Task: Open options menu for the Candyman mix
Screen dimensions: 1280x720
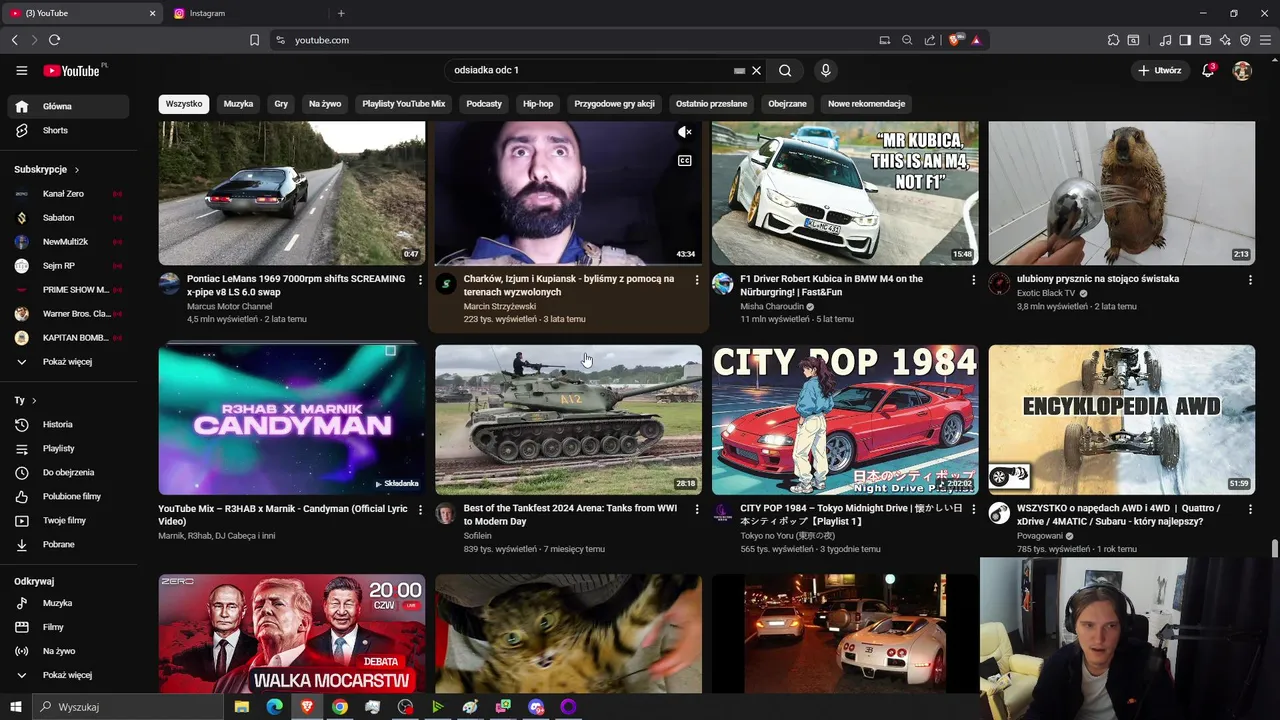Action: click(x=420, y=510)
